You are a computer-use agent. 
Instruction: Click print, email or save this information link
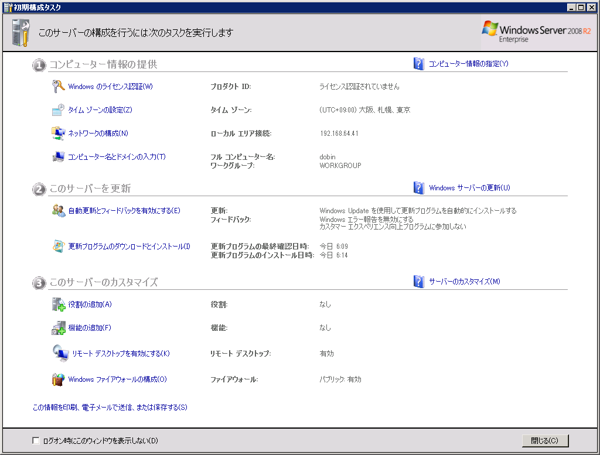[x=110, y=407]
